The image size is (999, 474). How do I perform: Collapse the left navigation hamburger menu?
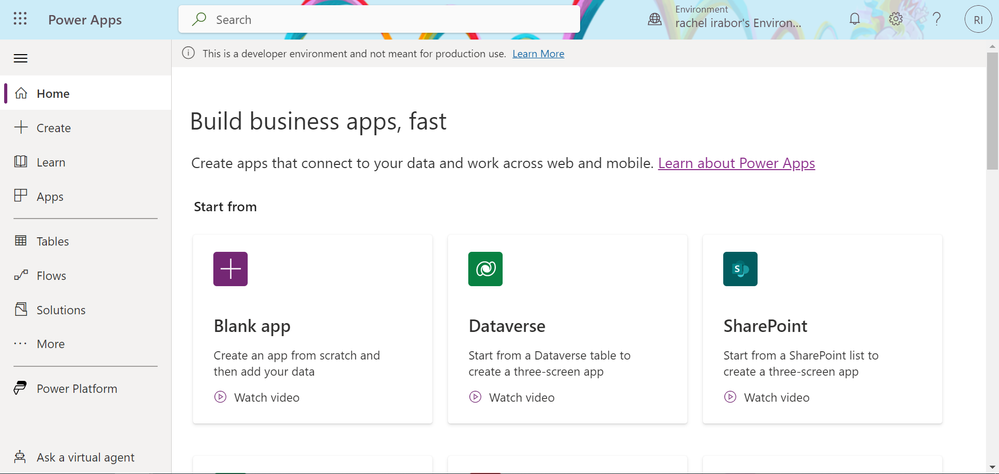20,59
